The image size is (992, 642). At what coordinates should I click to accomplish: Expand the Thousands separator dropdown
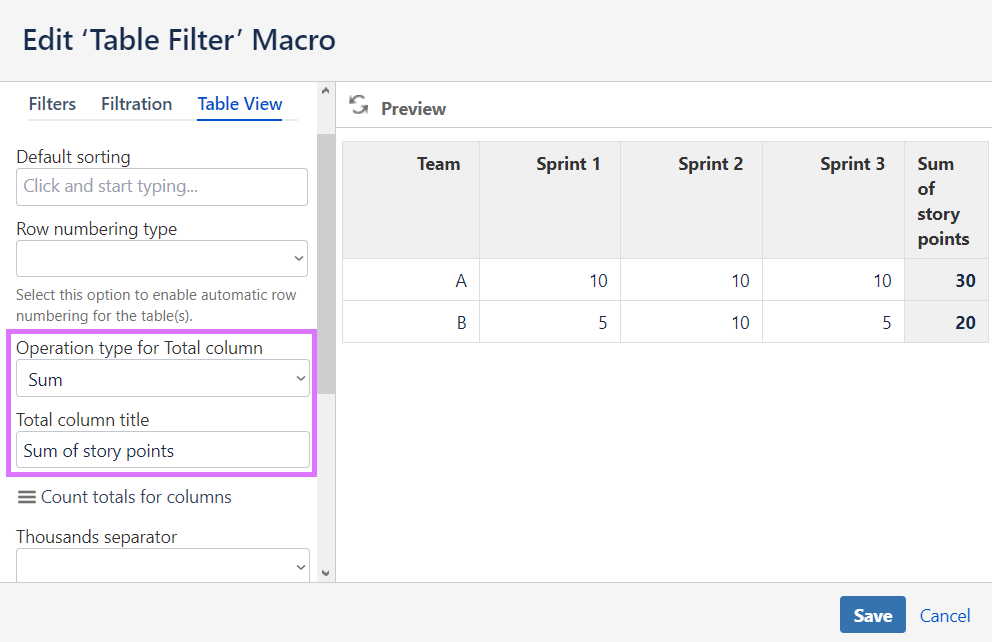pos(162,566)
